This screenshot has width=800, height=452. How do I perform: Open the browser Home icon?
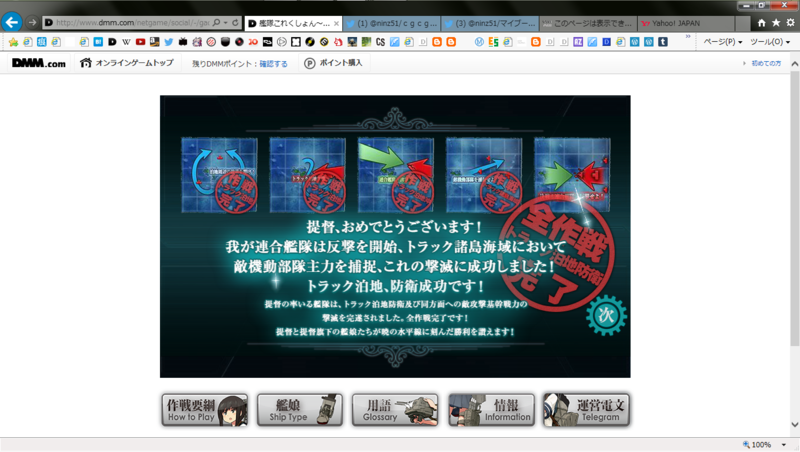(x=761, y=22)
